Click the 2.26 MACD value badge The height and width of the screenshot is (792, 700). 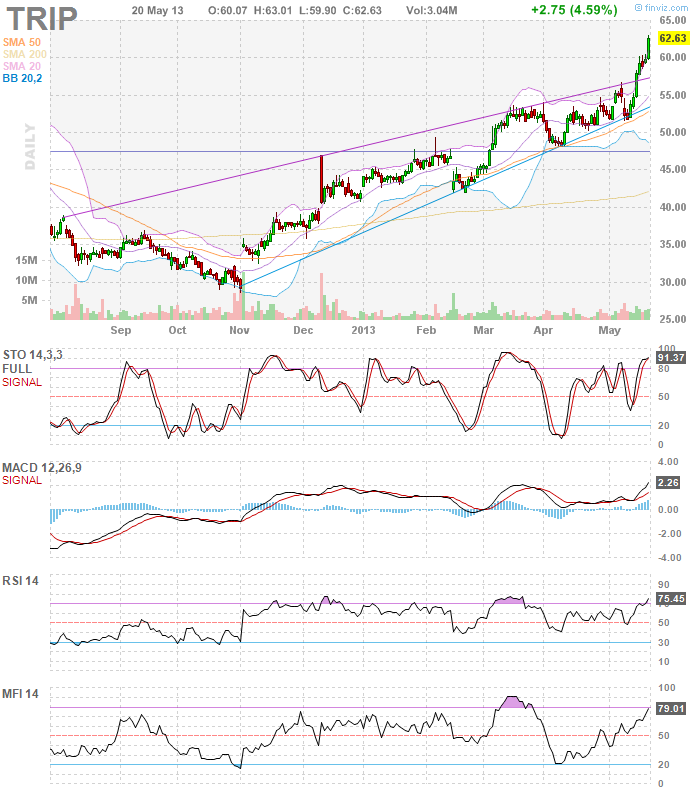tap(668, 483)
